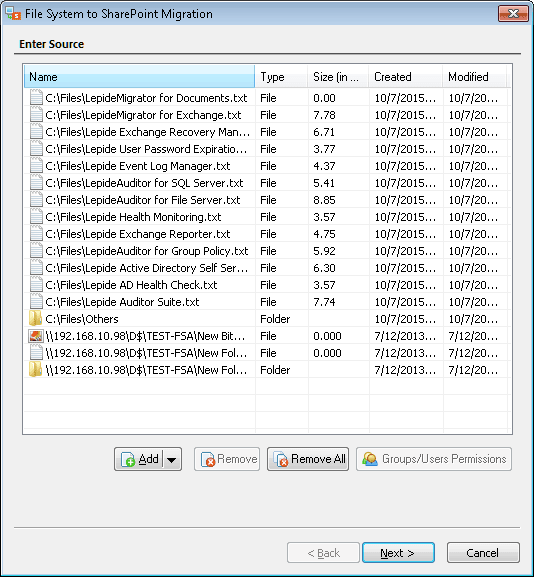The width and height of the screenshot is (534, 577).
Task: Select the C:\Files\Others folder entry
Action: coord(82,319)
